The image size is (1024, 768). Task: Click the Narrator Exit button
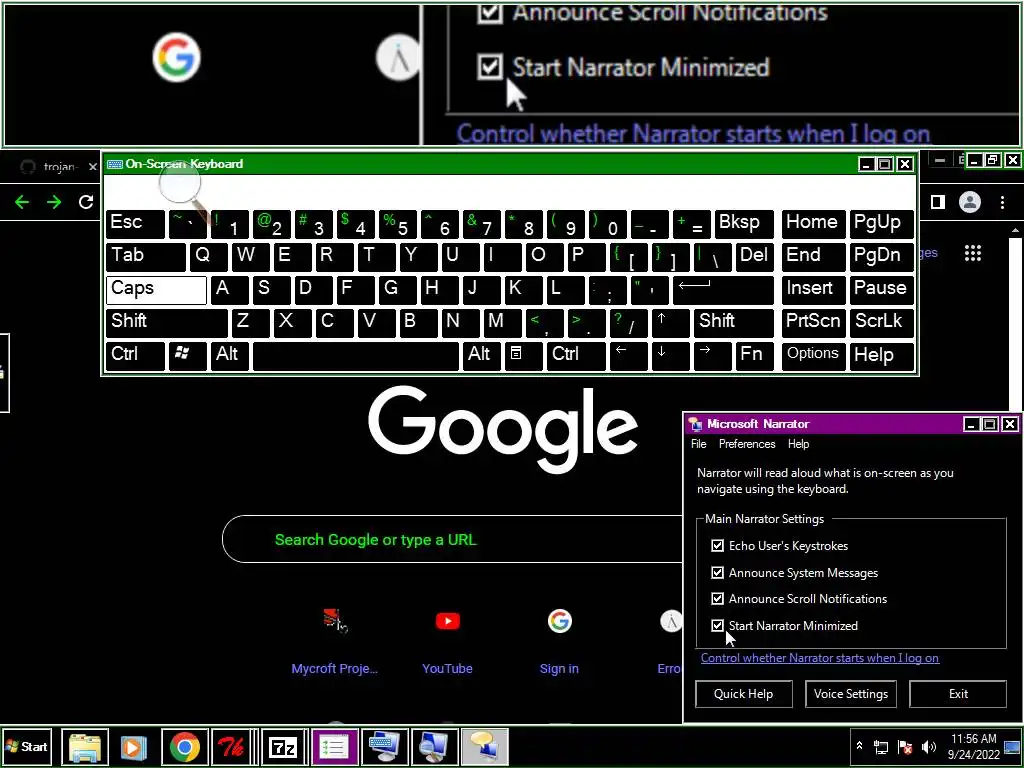pos(958,694)
